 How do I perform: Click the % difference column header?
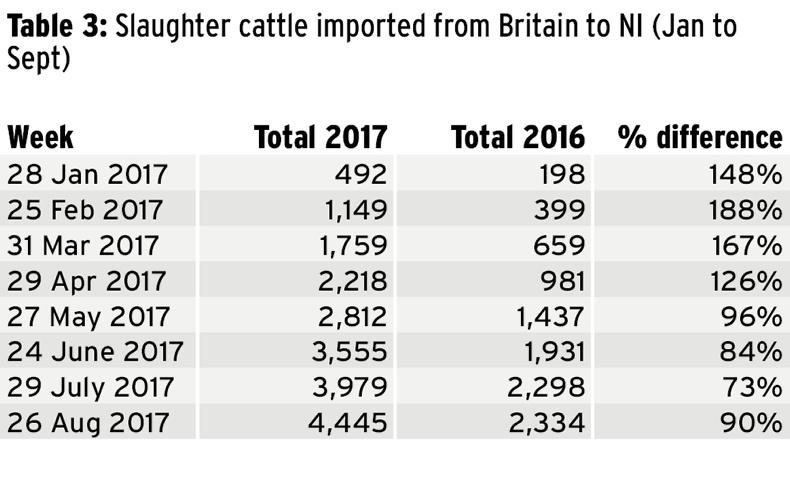[699, 137]
